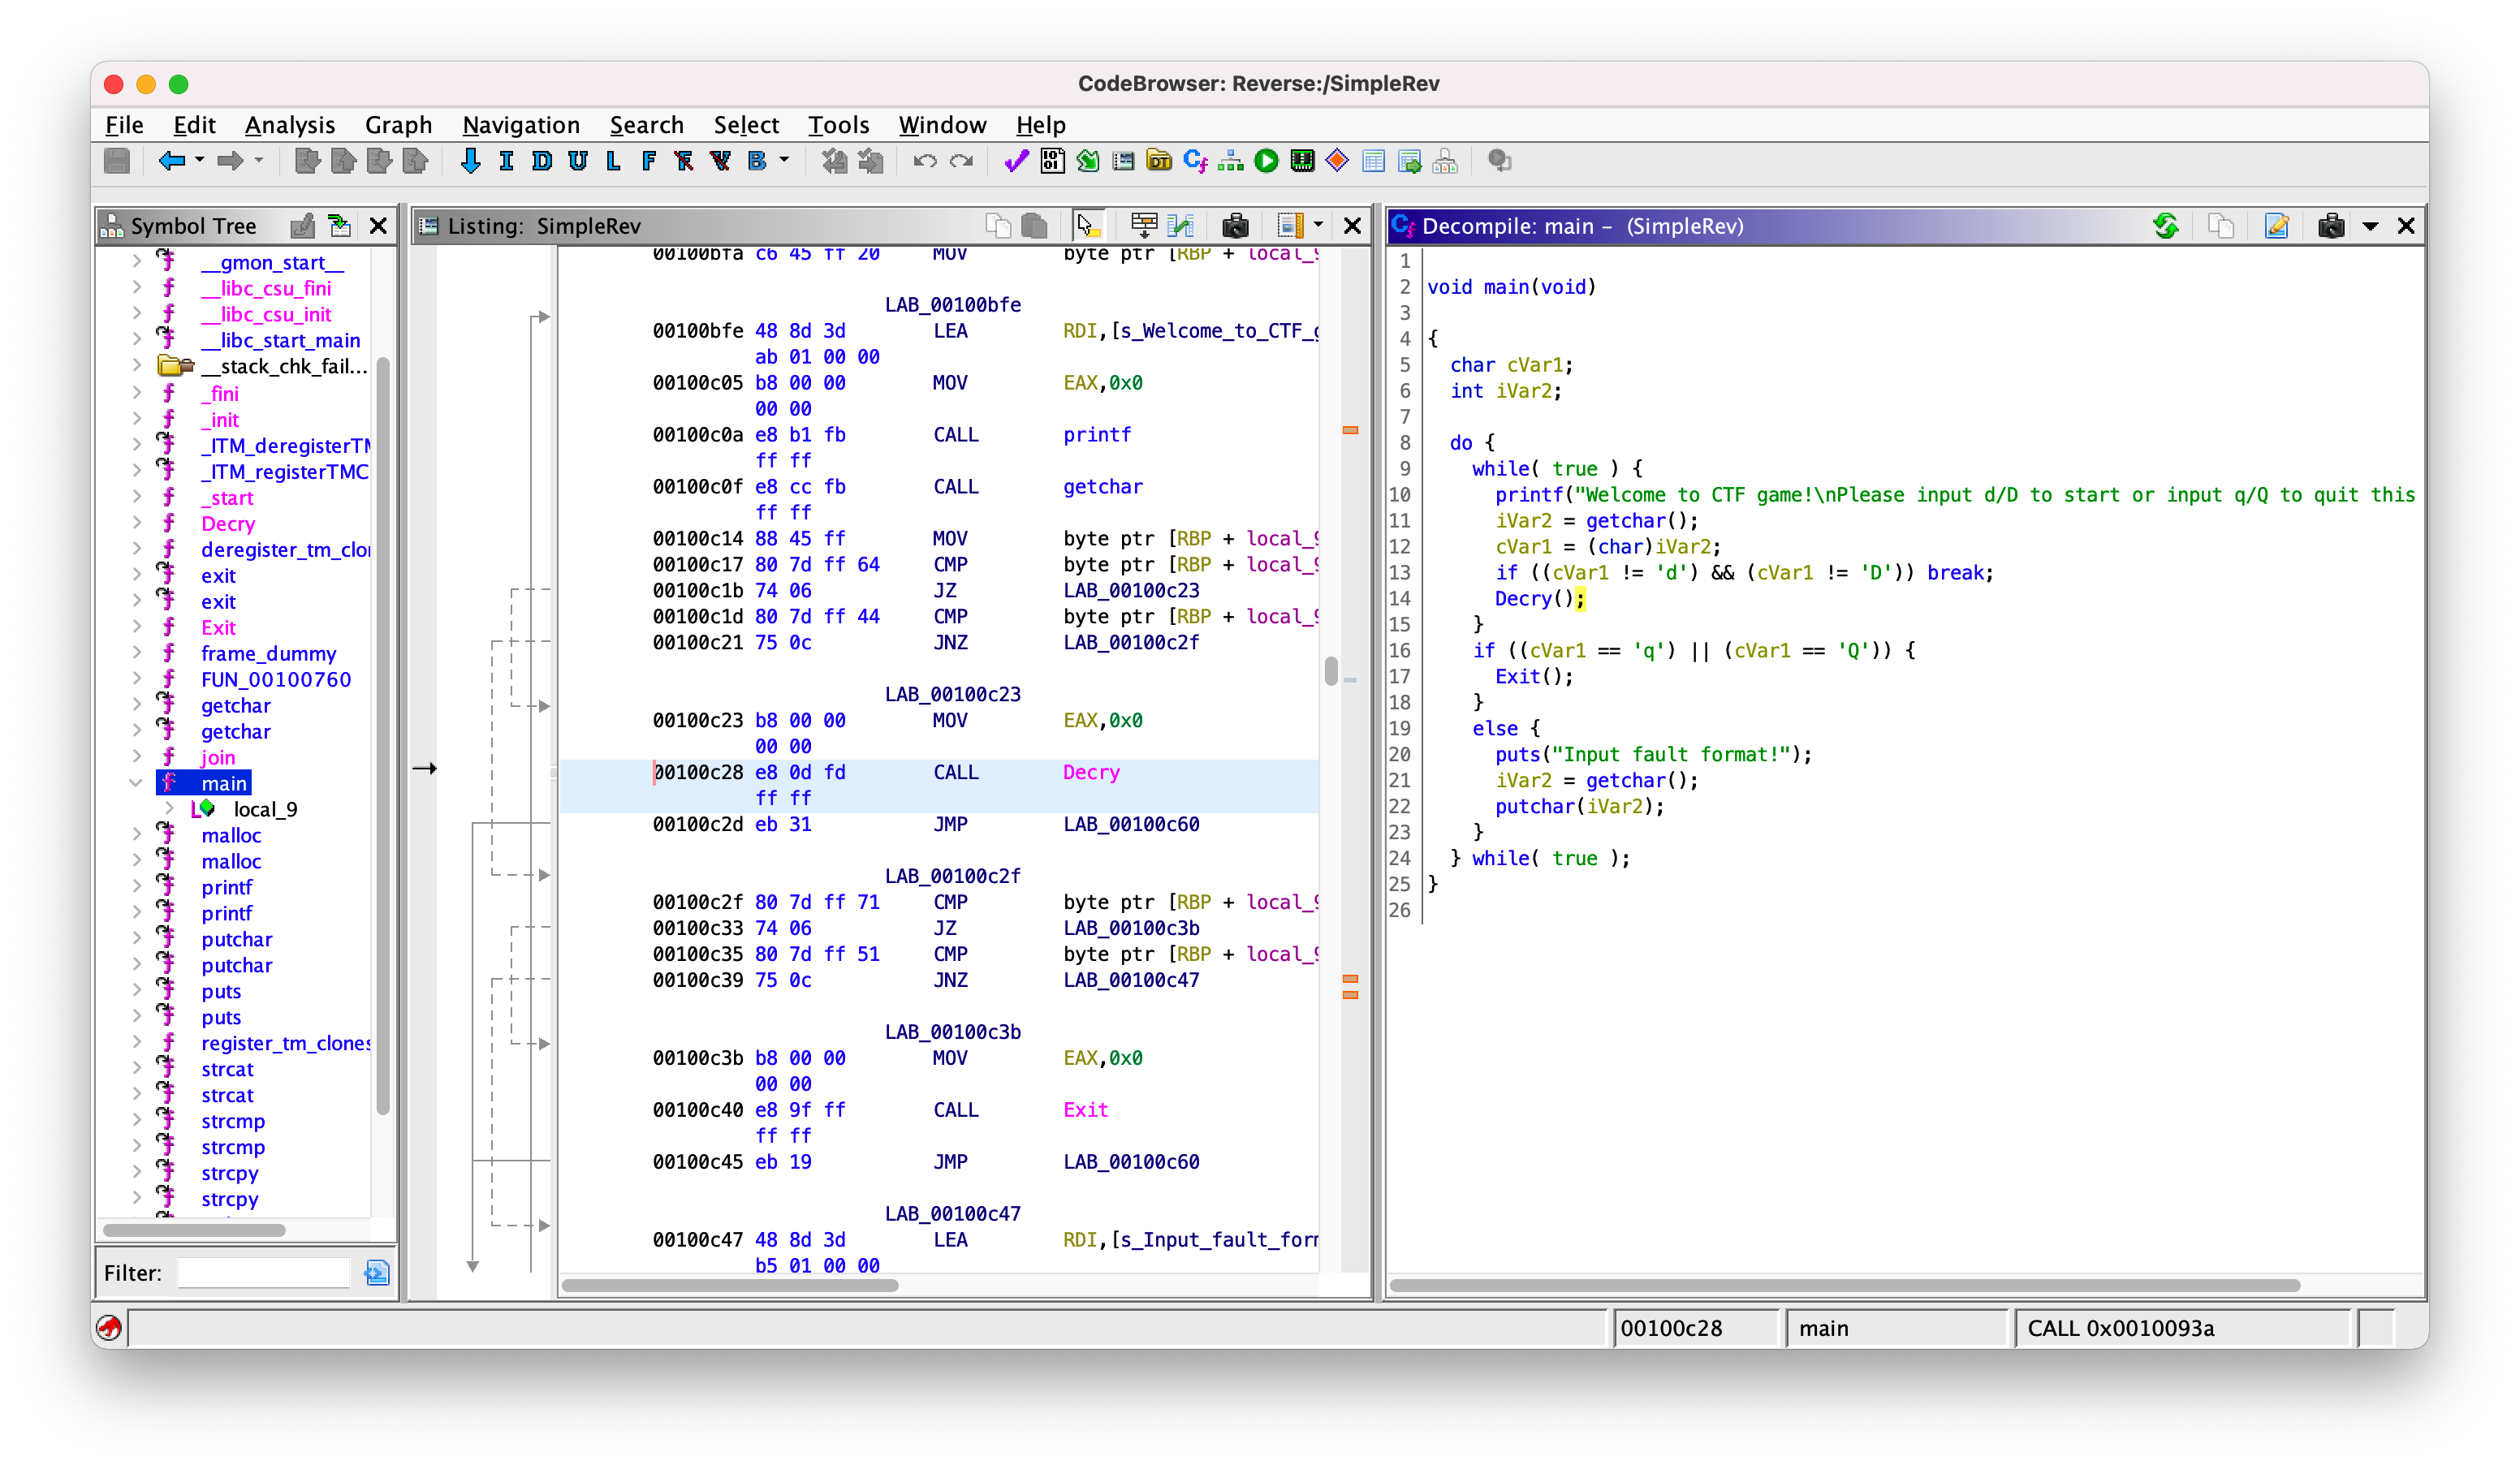The height and width of the screenshot is (1469, 2520).
Task: Click the crossed-out F non-function icon
Action: click(x=684, y=161)
